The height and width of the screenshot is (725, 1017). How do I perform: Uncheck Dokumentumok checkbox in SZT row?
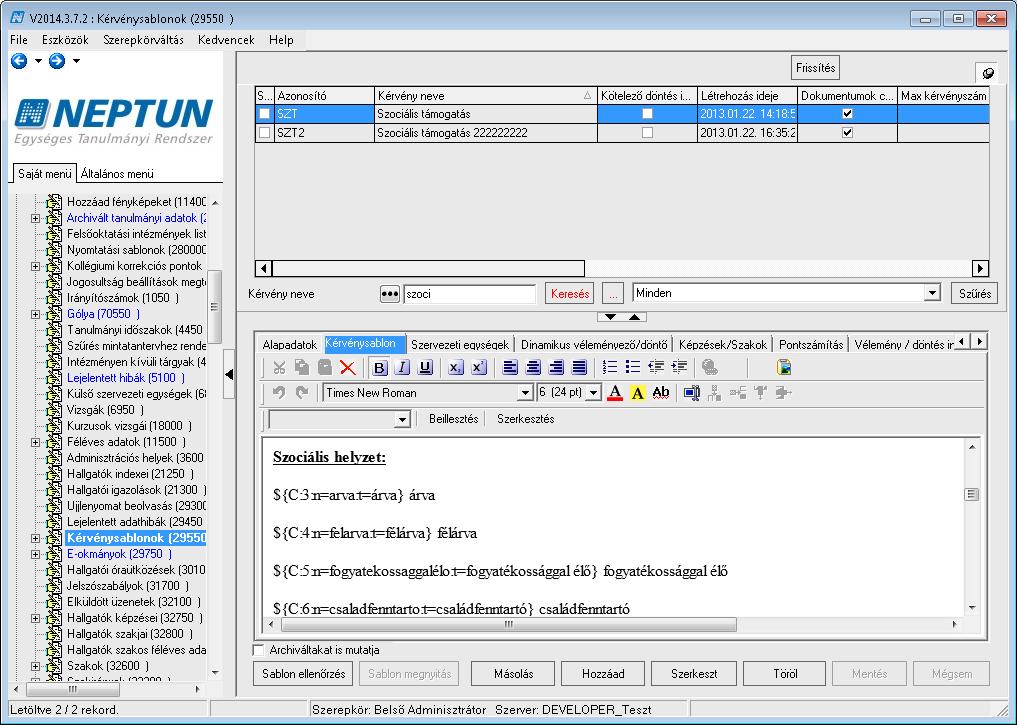point(847,114)
